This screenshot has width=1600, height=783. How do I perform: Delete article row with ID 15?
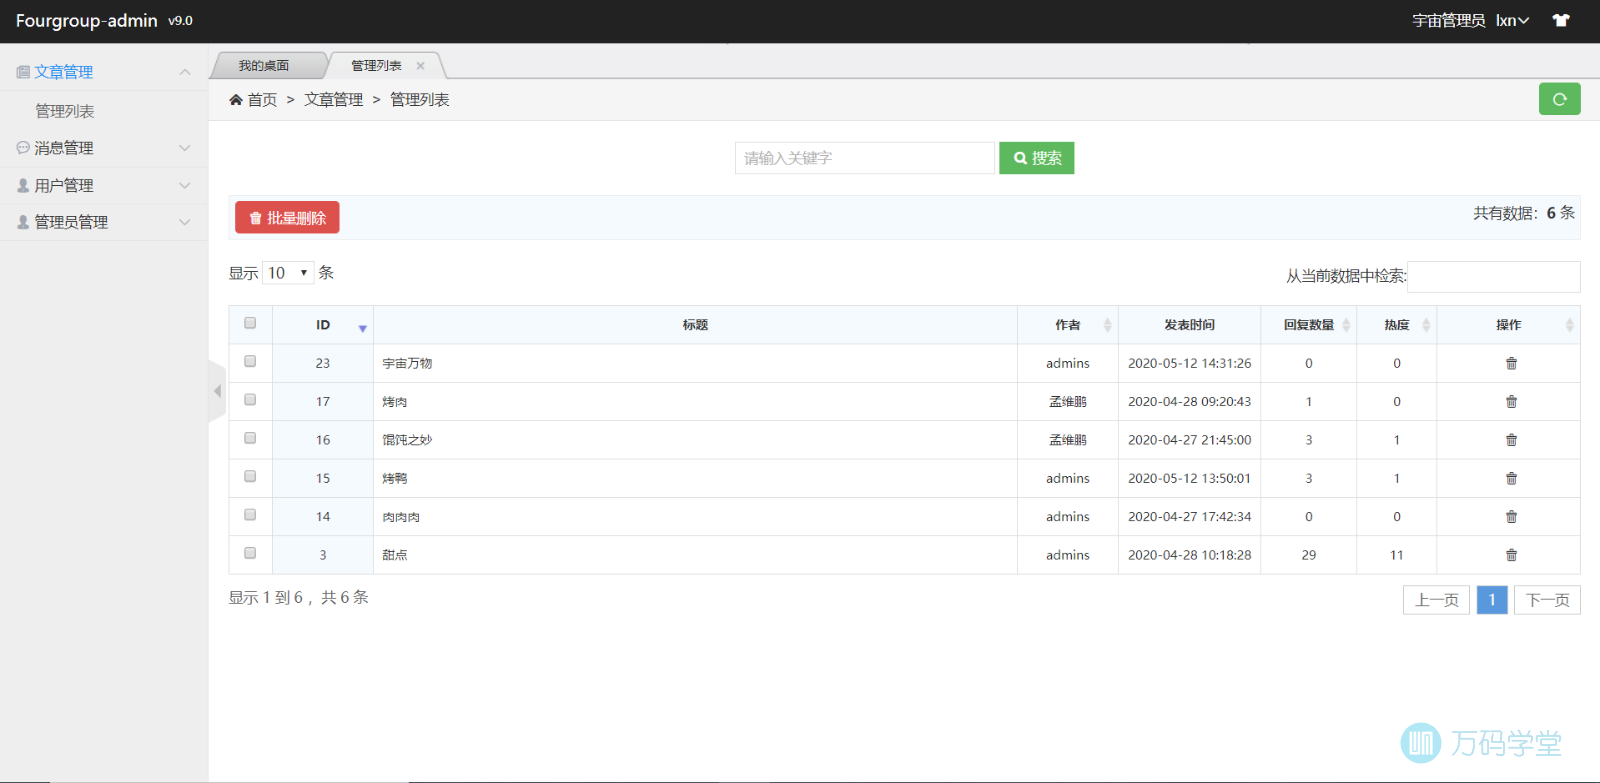(x=1511, y=479)
